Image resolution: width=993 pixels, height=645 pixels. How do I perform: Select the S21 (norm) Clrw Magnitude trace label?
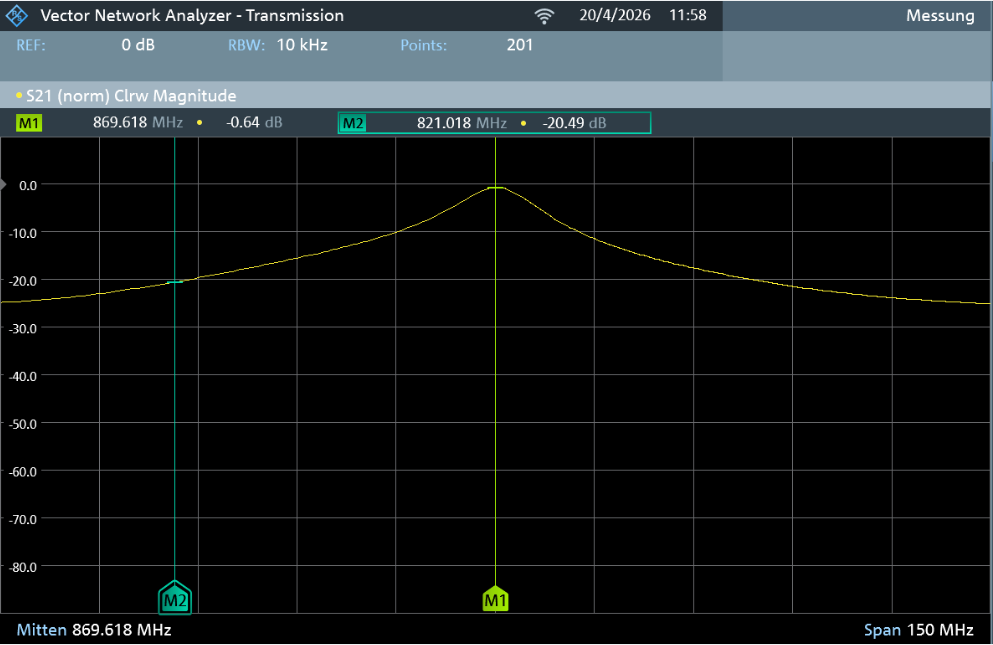coord(131,96)
